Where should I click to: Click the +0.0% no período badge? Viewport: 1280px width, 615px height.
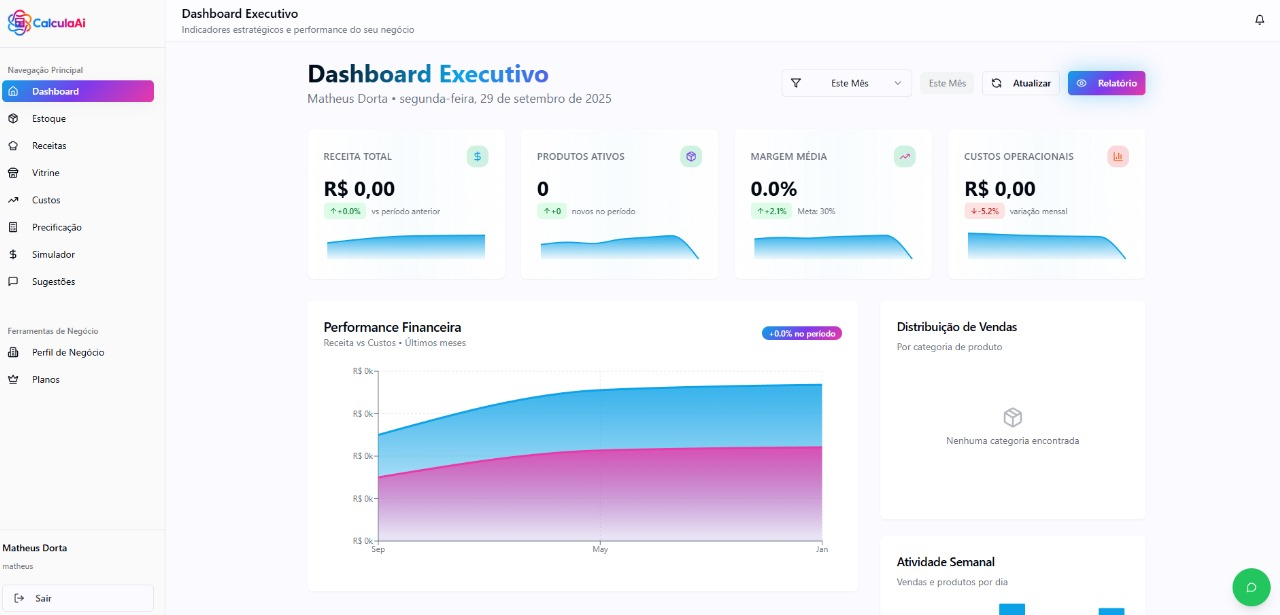[x=801, y=332]
